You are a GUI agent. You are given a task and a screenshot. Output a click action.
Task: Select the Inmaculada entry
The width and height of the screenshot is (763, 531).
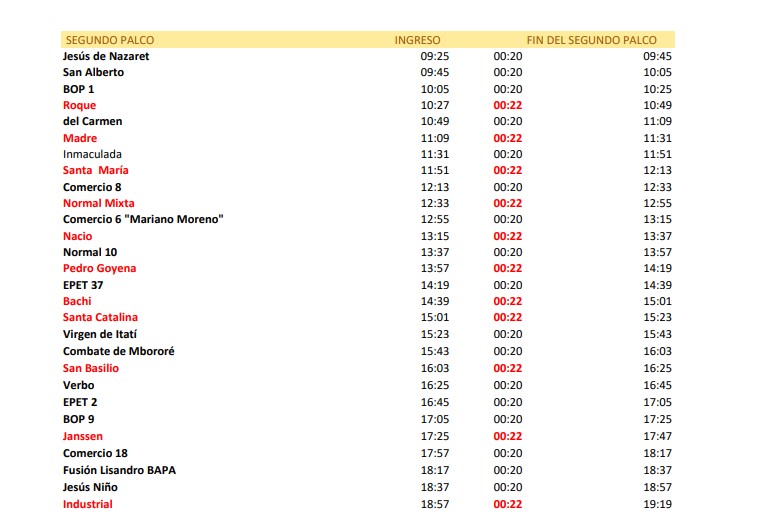click(x=93, y=155)
